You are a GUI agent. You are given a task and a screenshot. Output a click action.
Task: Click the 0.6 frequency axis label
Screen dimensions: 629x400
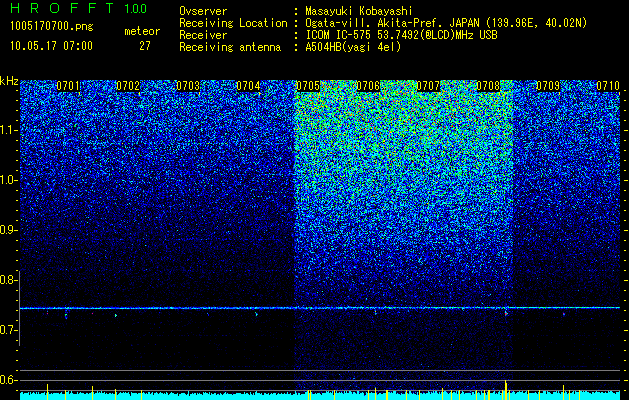tap(8, 380)
